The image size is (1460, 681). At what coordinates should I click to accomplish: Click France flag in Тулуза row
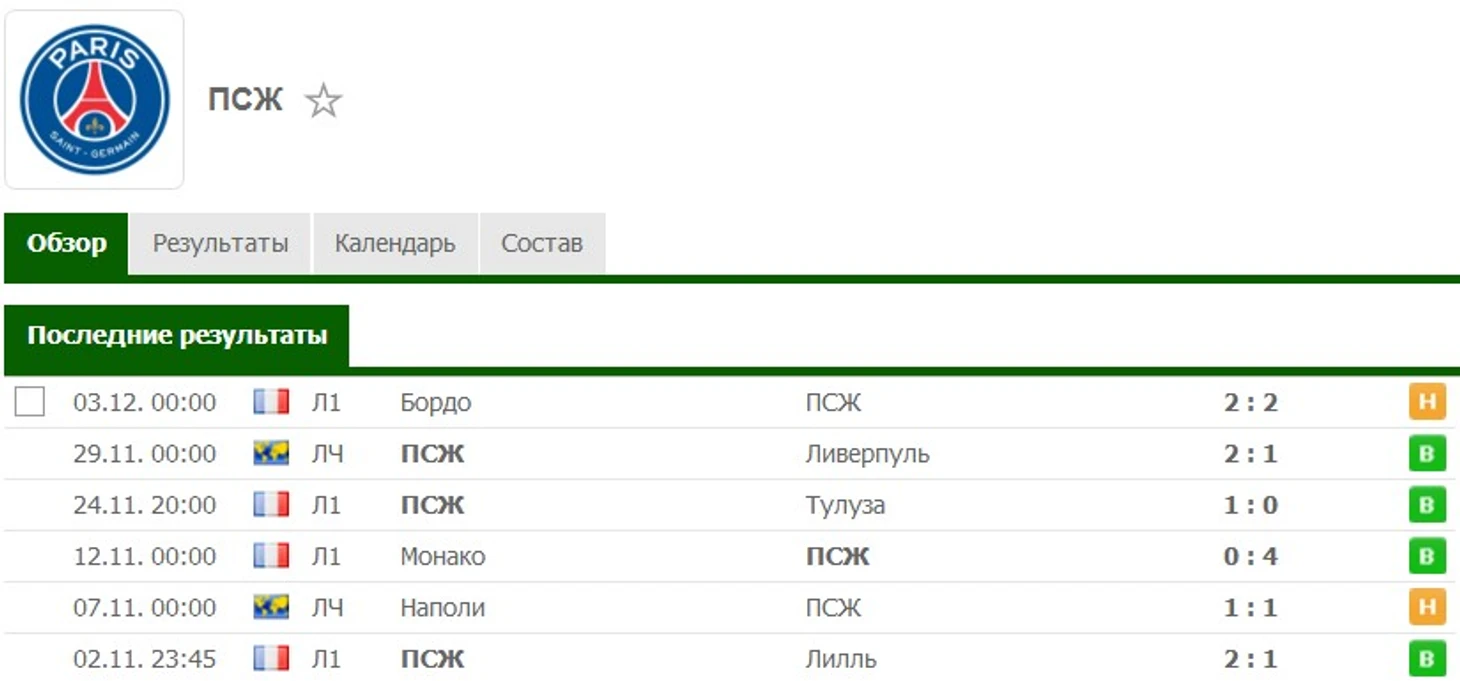[x=271, y=505]
